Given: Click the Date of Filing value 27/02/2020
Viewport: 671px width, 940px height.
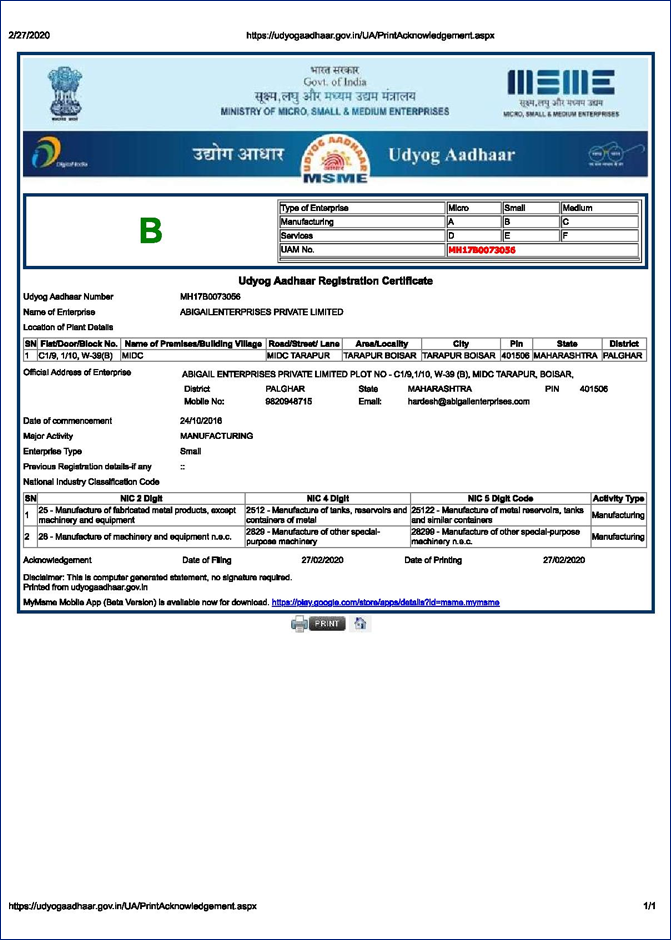Looking at the screenshot, I should point(323,560).
